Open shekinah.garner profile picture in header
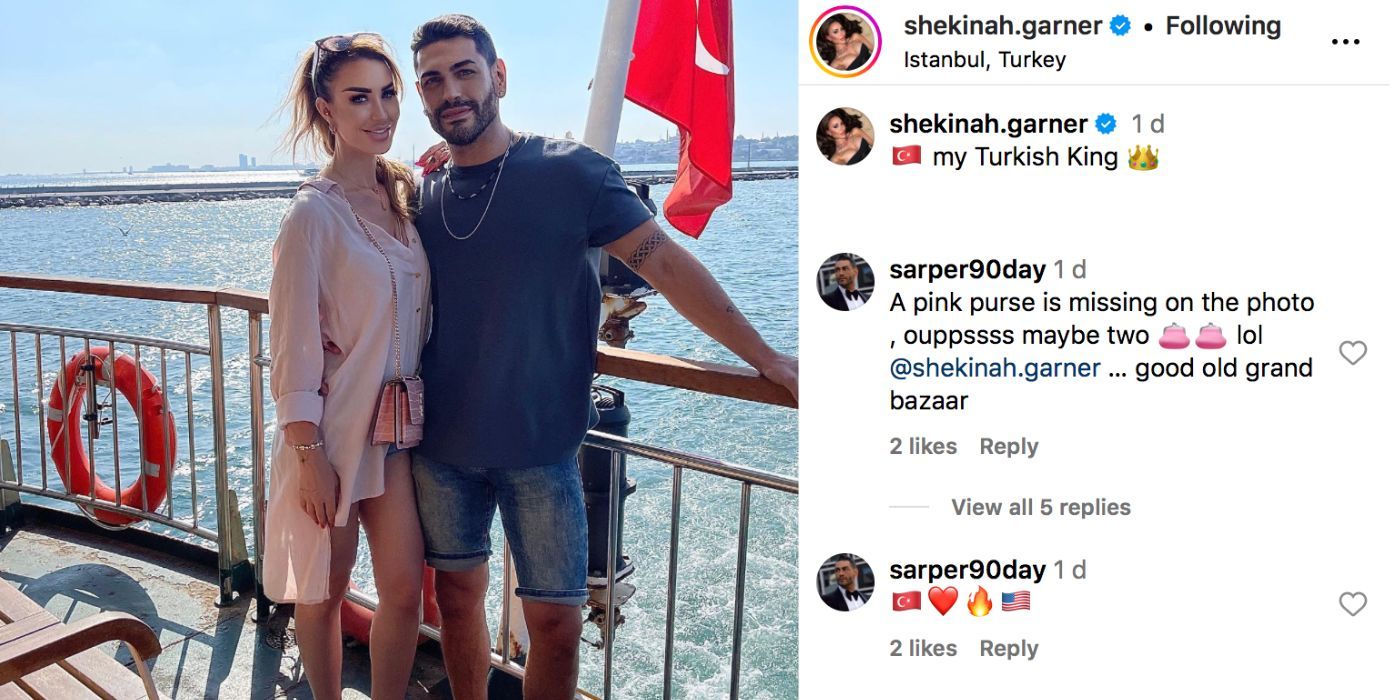This screenshot has height=700, width=1400. 845,42
